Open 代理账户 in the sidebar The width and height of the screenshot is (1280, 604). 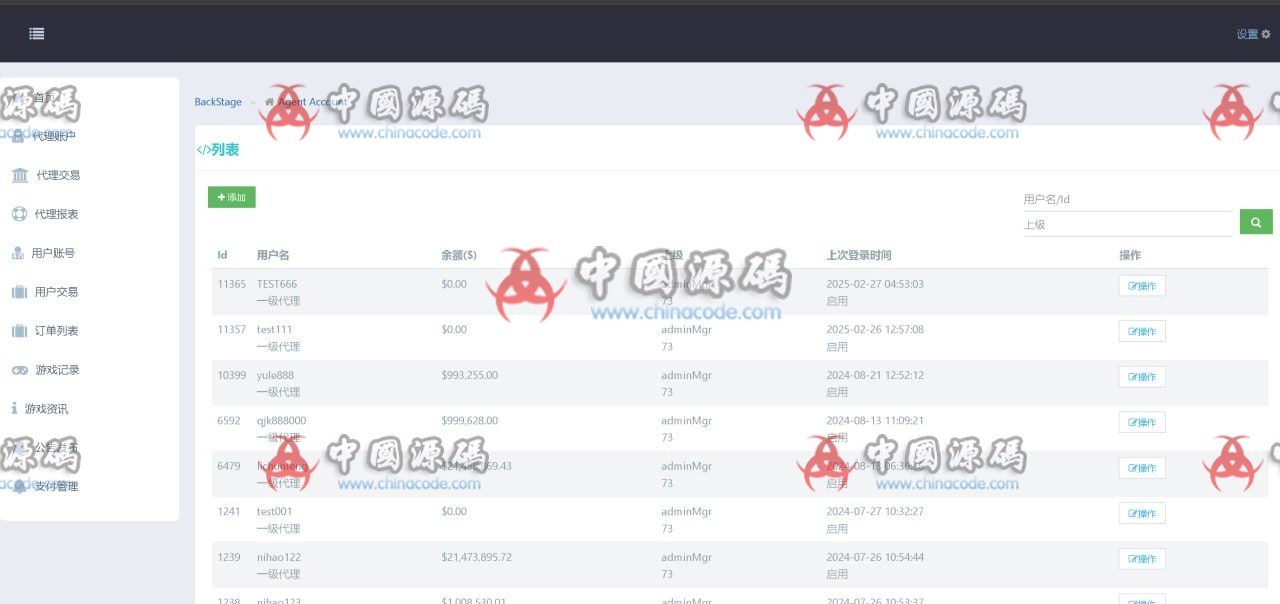tap(54, 136)
